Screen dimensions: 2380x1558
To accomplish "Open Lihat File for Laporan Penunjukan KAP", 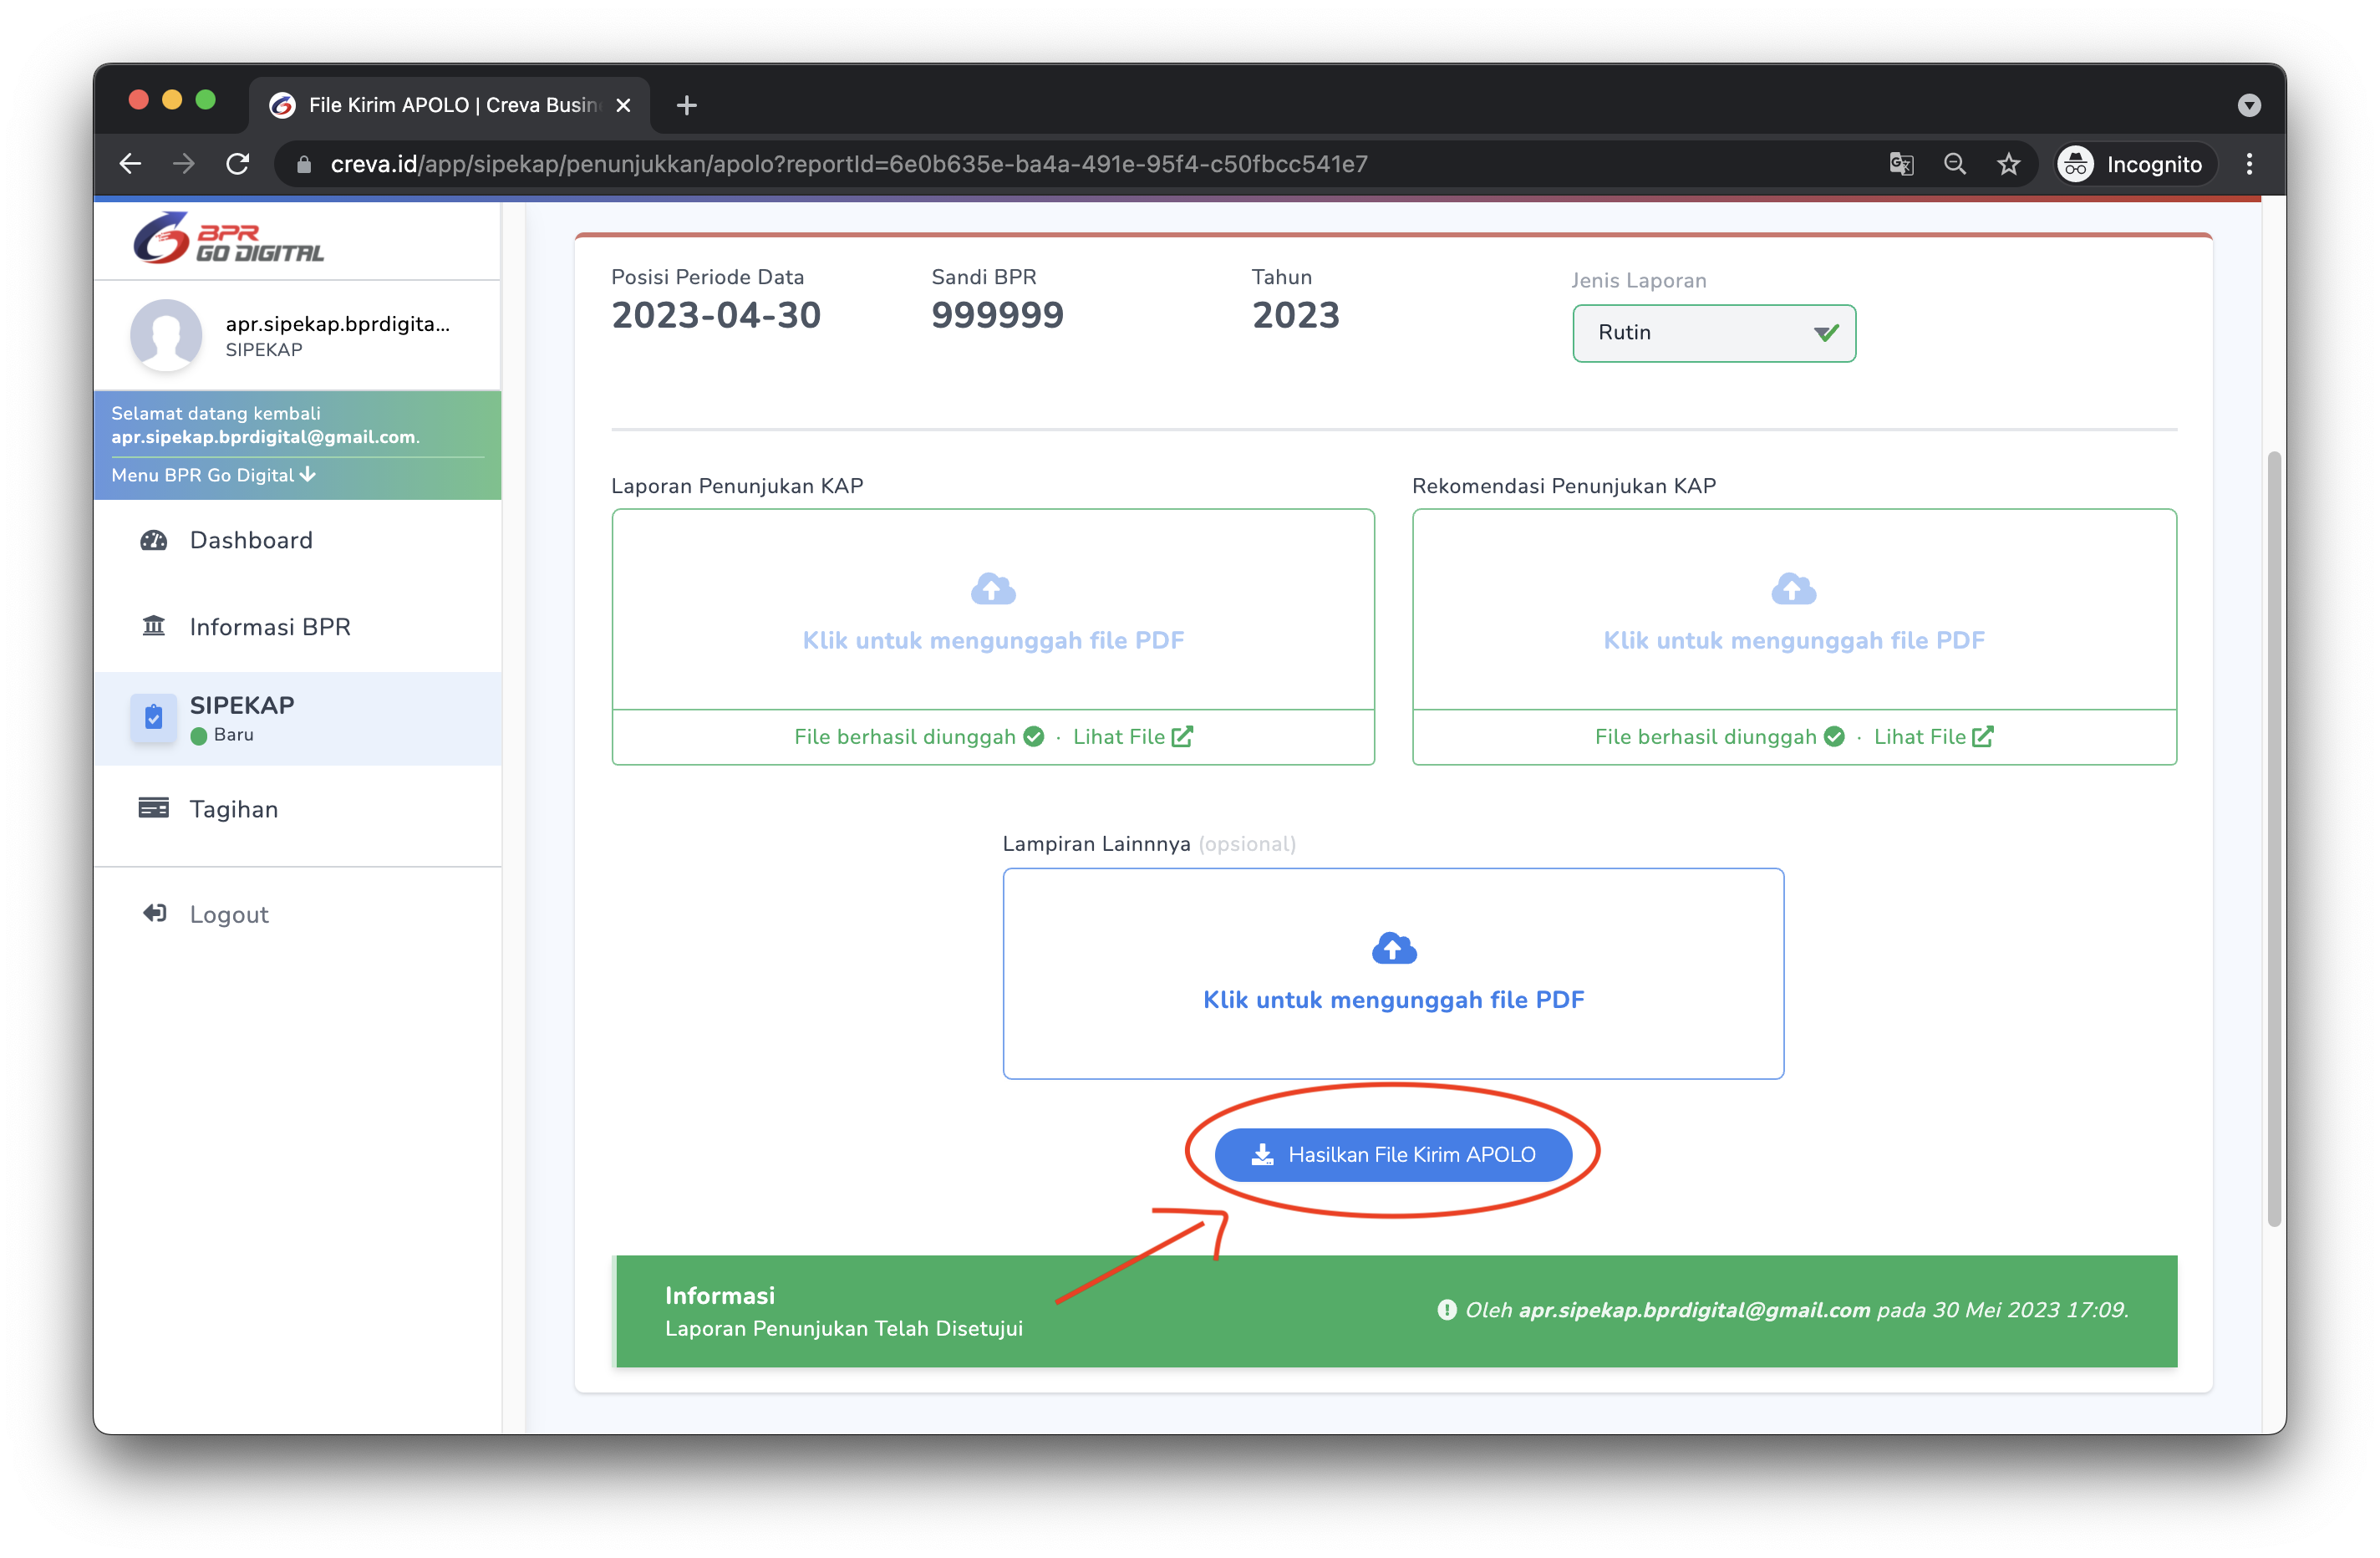I will click(1132, 737).
